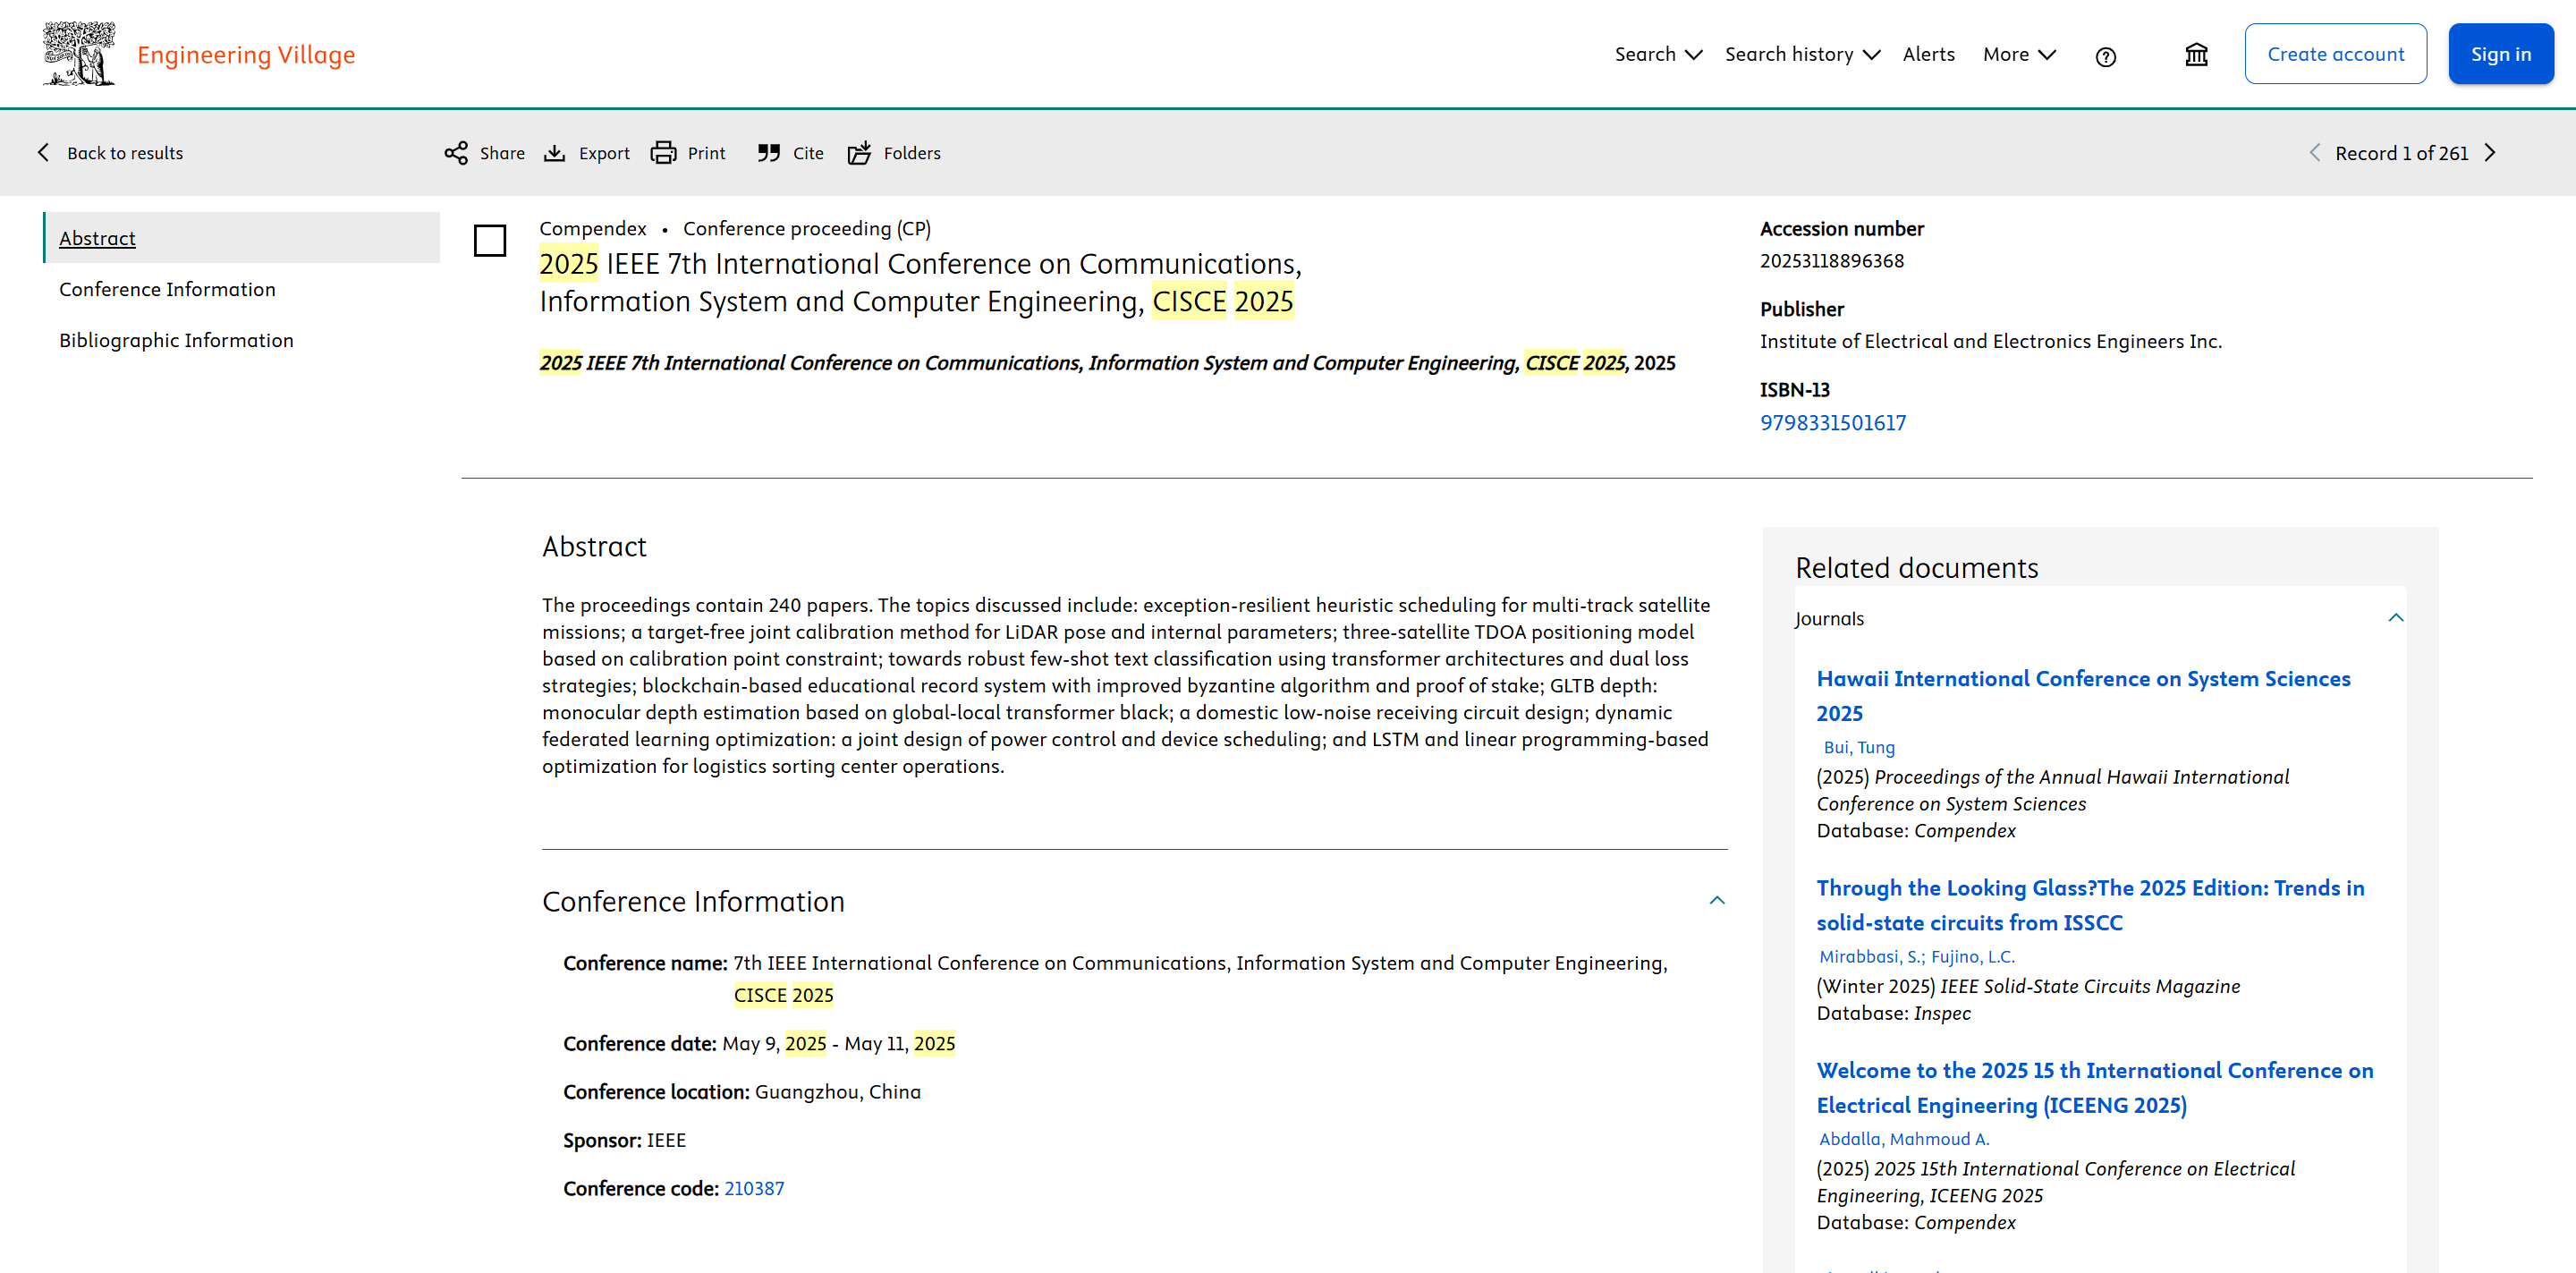2576x1273 pixels.
Task: Open the Folders icon
Action: tap(859, 153)
